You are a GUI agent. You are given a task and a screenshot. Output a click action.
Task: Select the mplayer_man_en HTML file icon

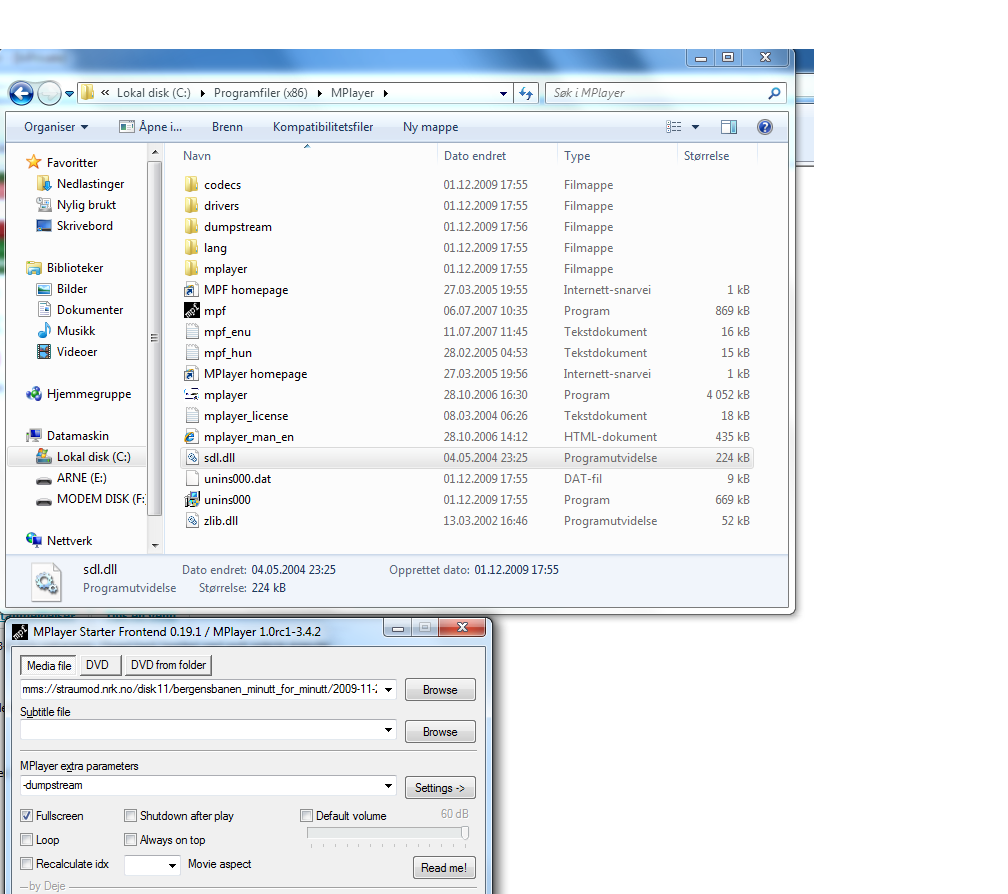click(x=192, y=437)
